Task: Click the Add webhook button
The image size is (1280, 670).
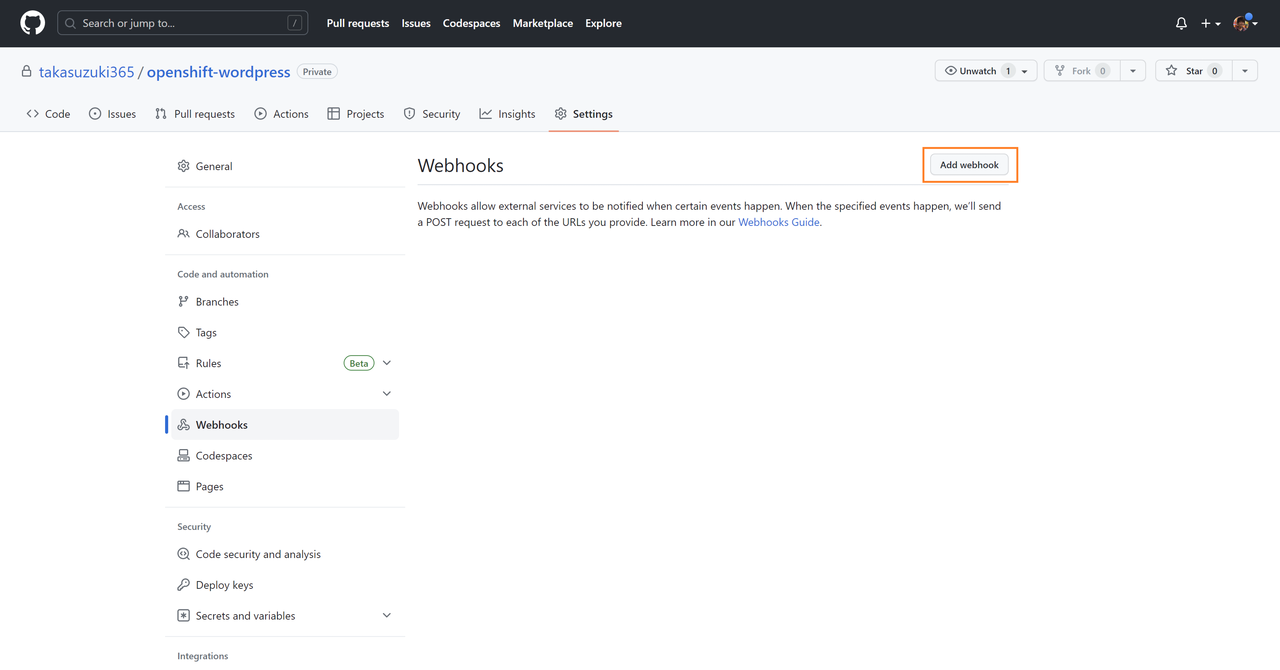Action: tap(969, 165)
